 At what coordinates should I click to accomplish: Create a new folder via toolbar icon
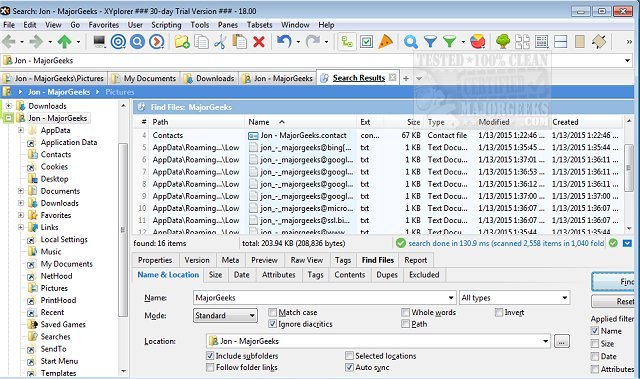(x=182, y=42)
